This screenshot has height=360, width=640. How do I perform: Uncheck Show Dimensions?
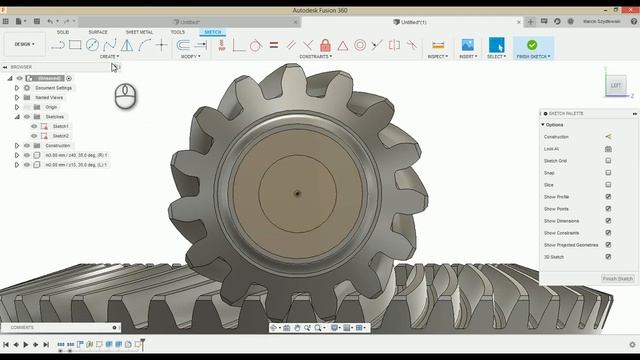pyautogui.click(x=608, y=221)
